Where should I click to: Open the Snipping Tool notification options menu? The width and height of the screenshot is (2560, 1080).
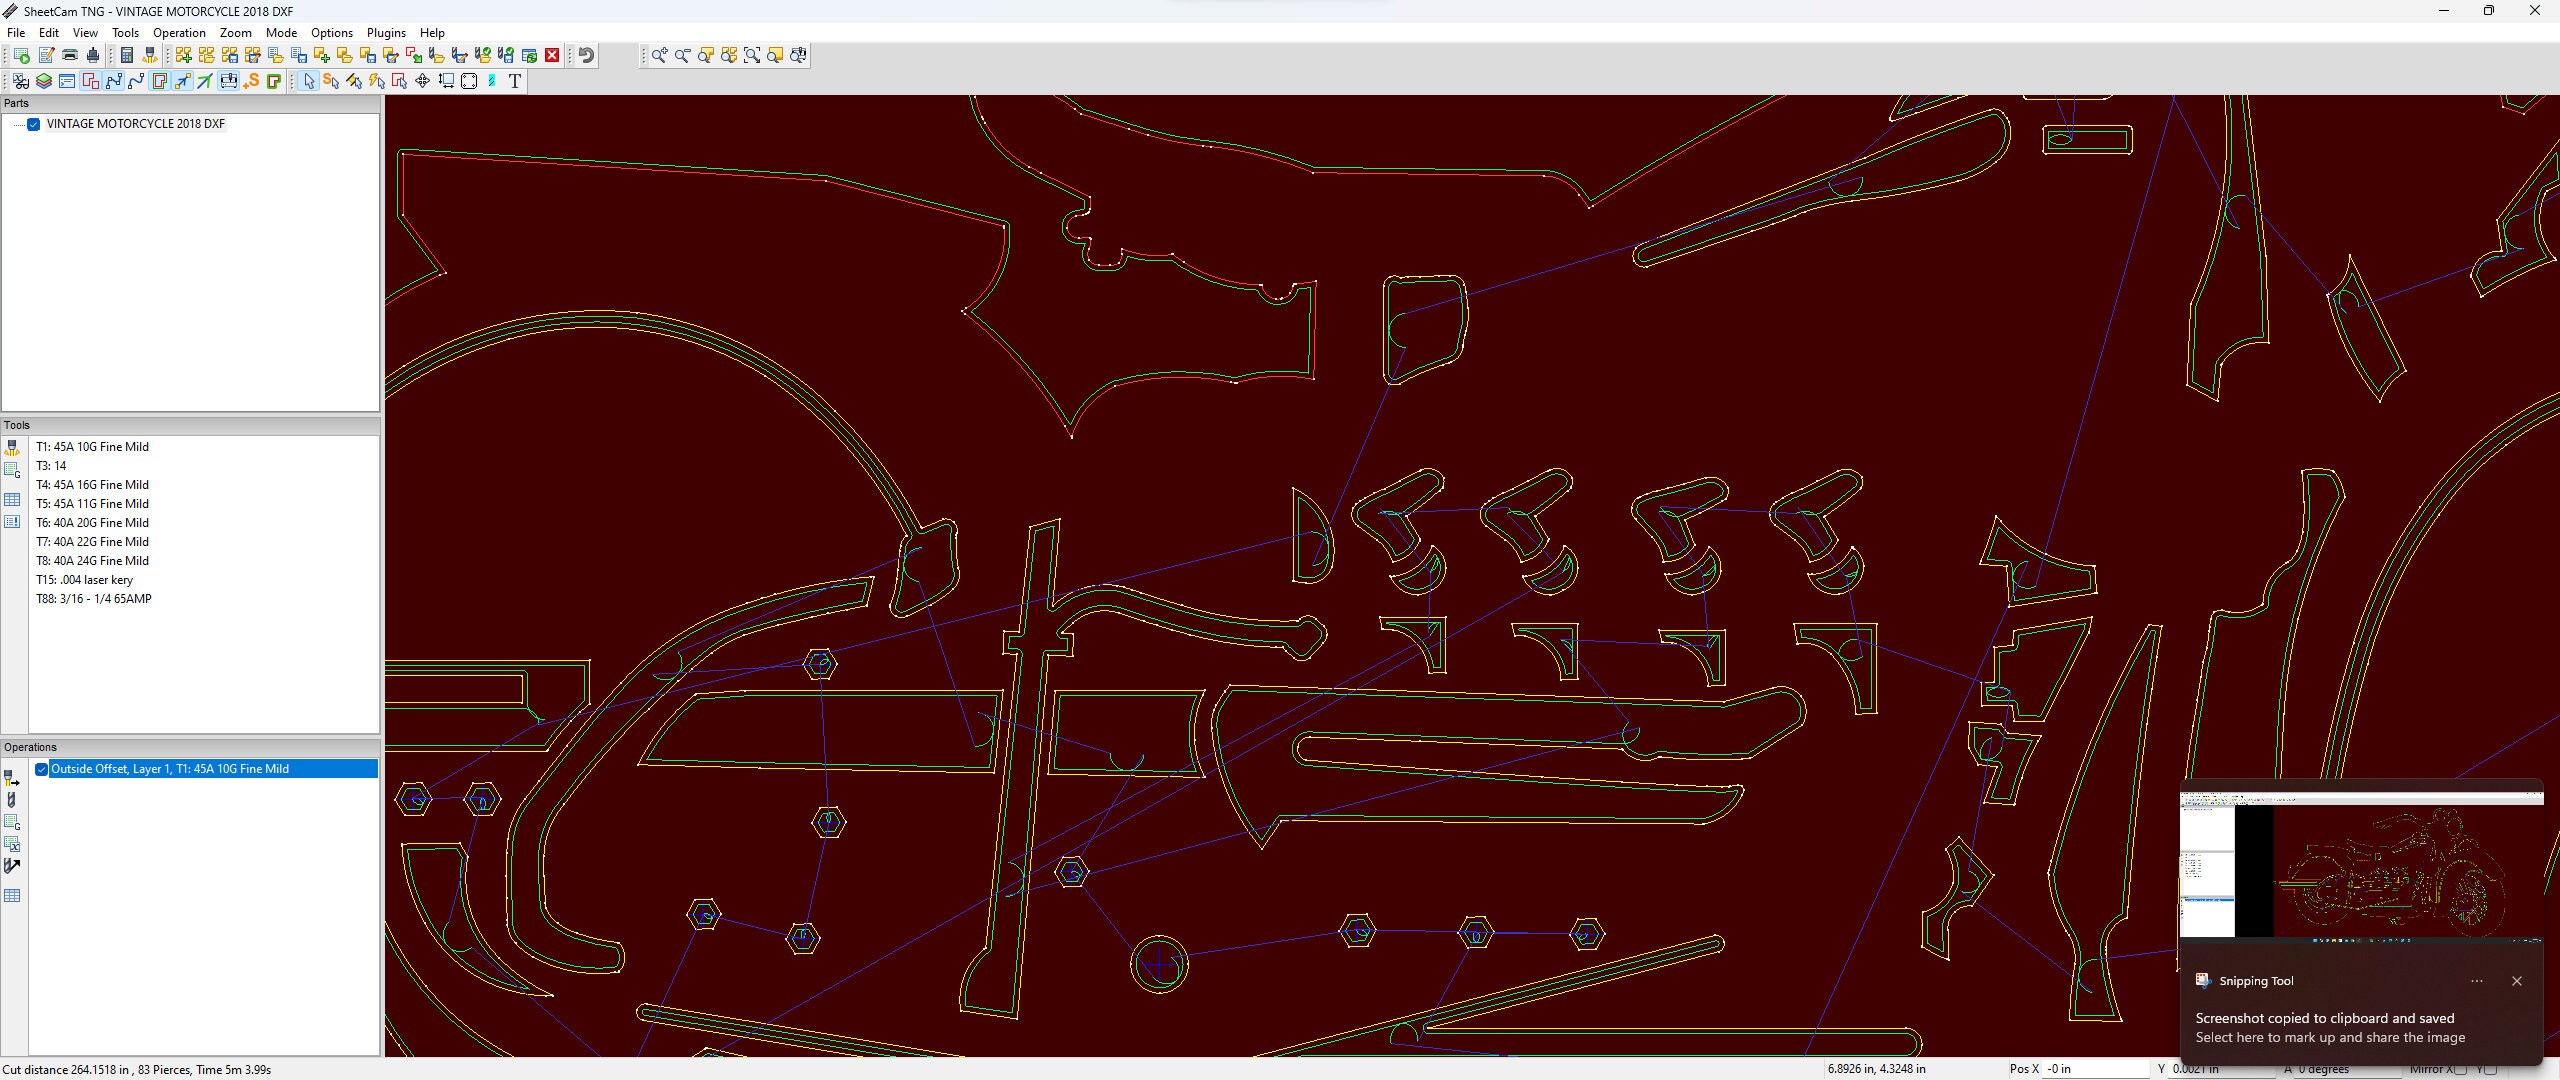point(2478,981)
